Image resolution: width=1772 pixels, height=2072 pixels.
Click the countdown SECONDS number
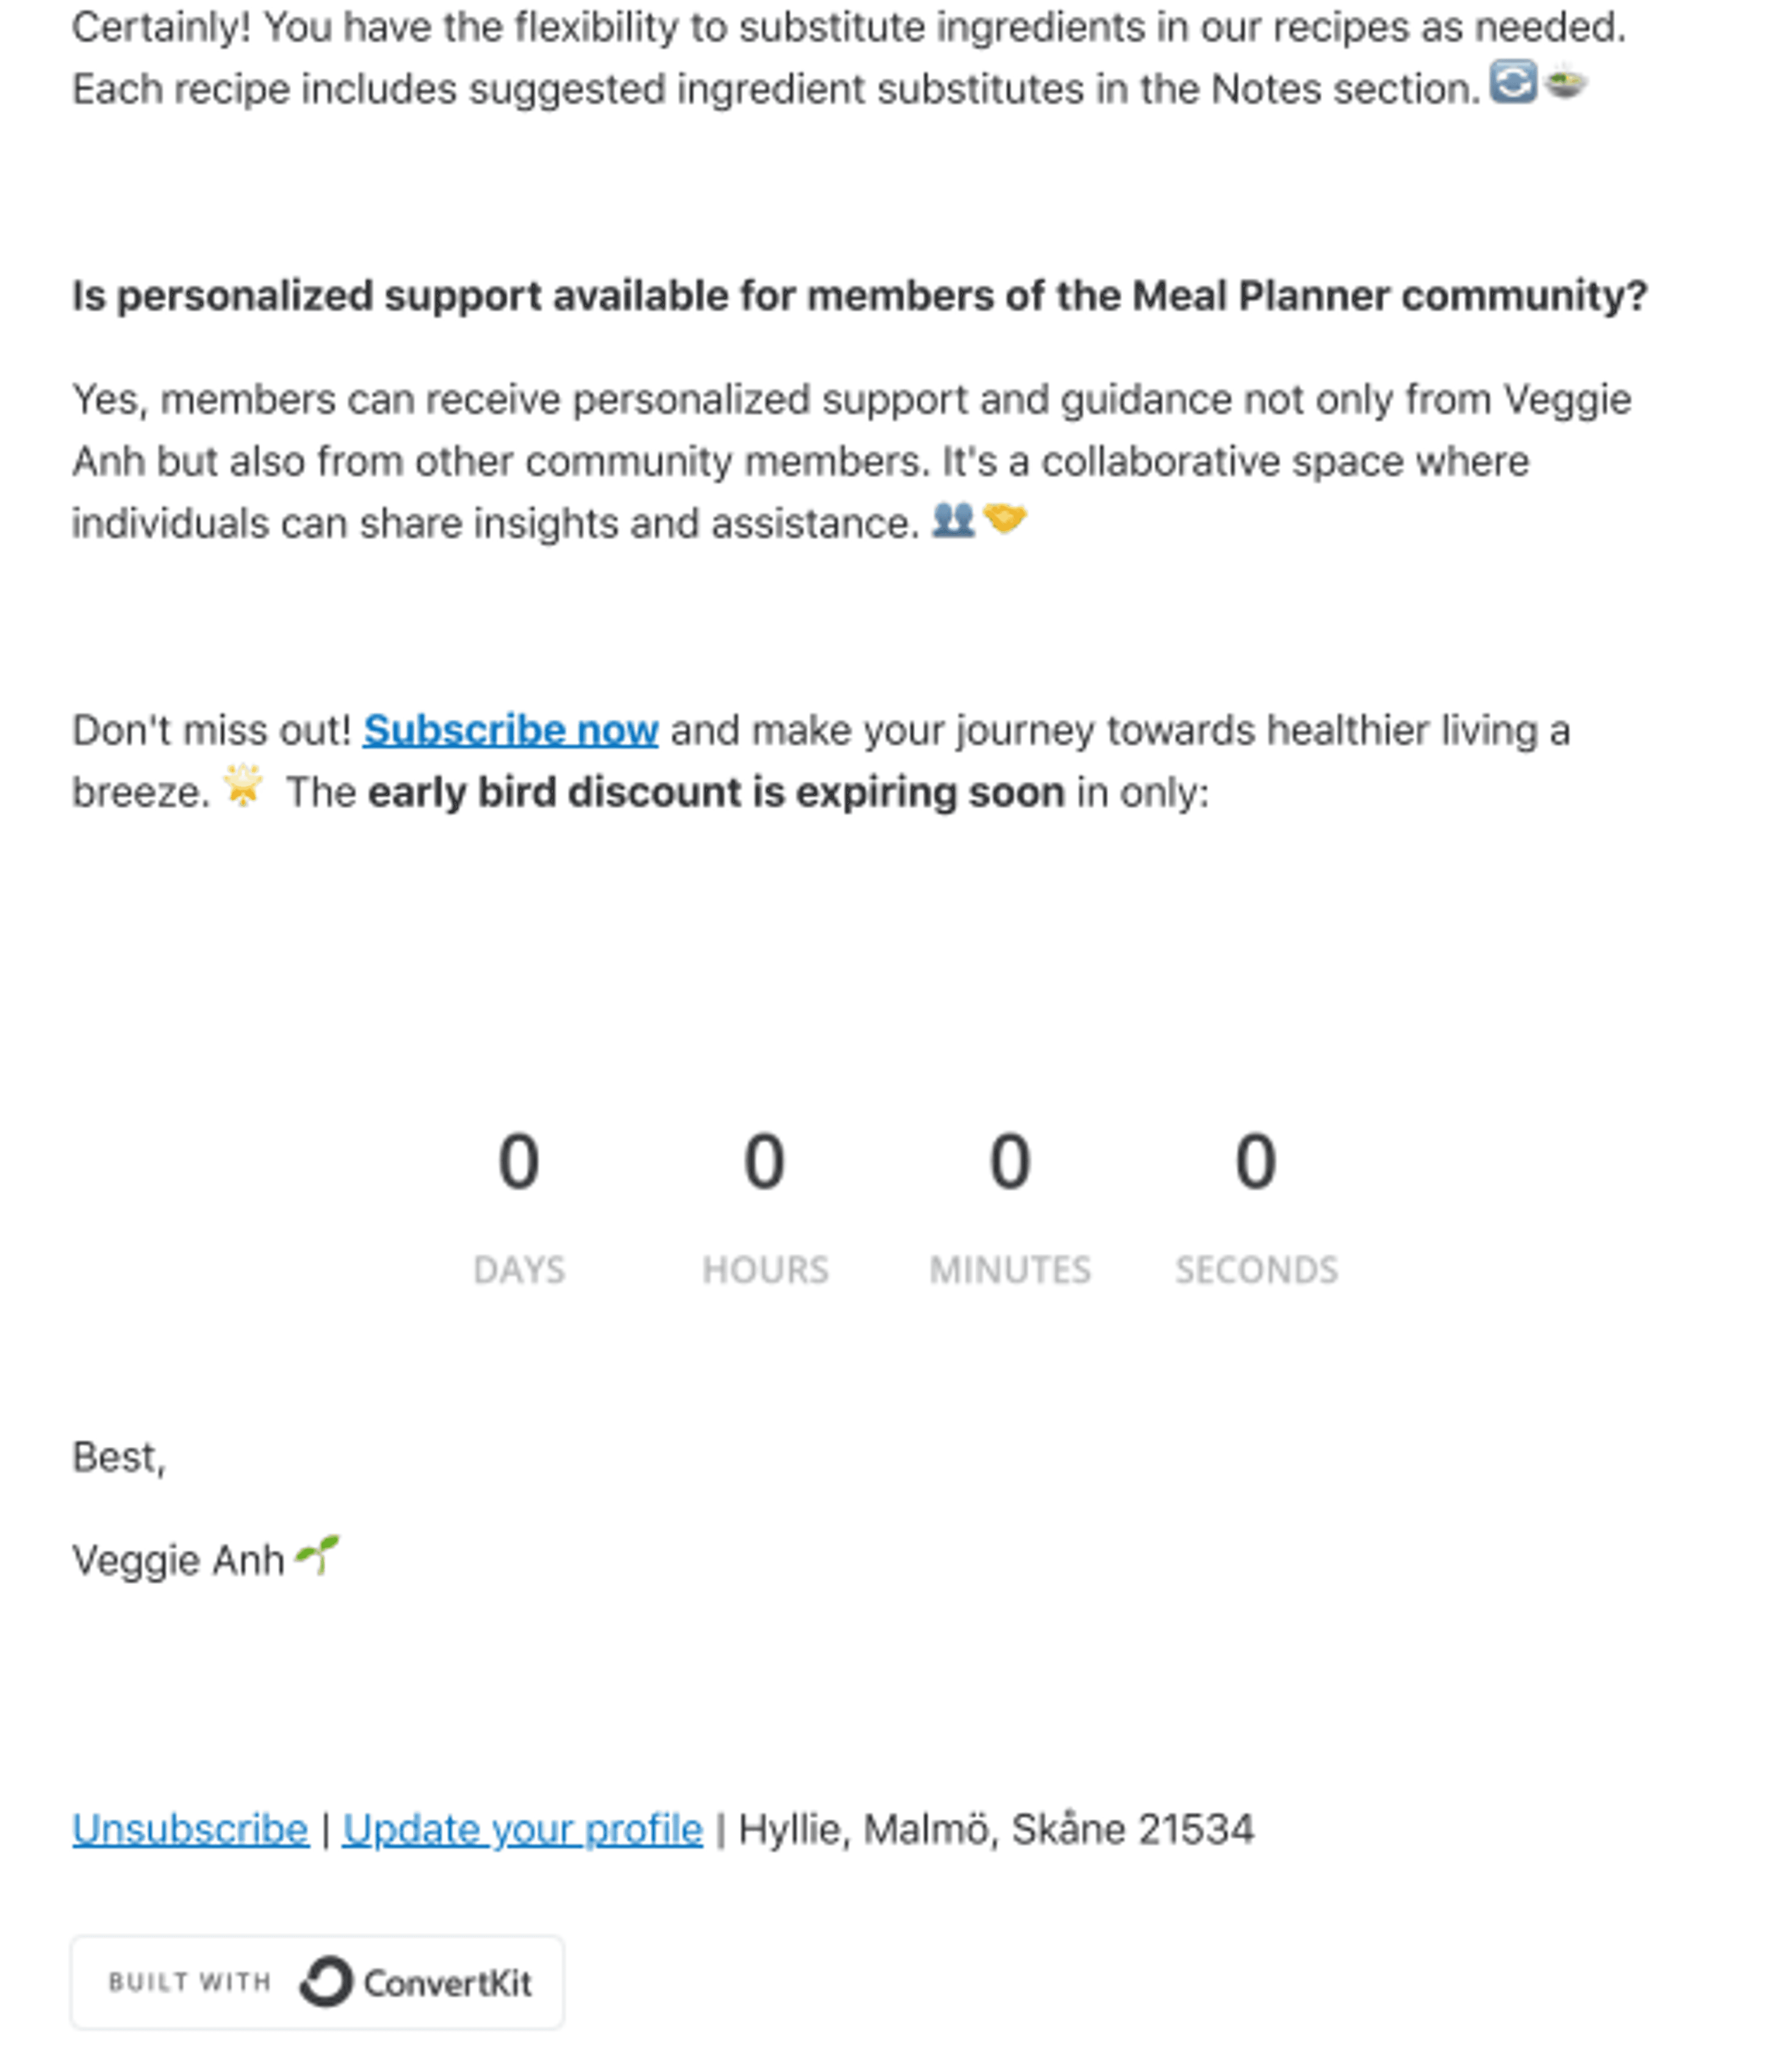pyautogui.click(x=1256, y=1162)
